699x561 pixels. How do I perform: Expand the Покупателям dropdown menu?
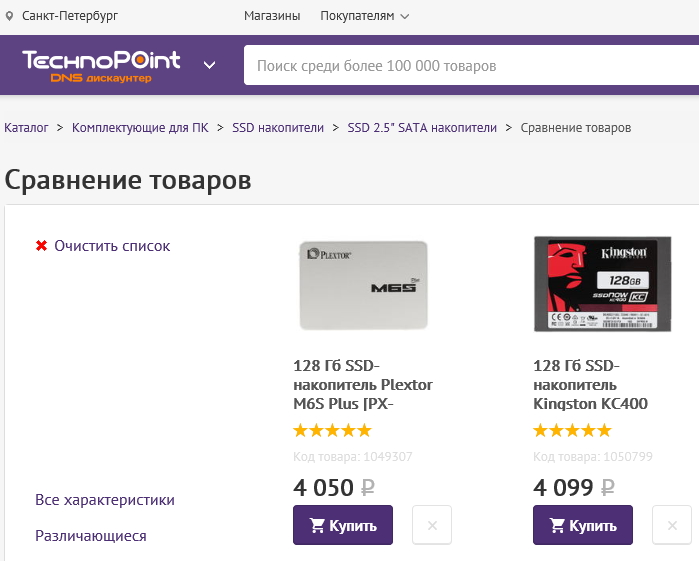(365, 16)
